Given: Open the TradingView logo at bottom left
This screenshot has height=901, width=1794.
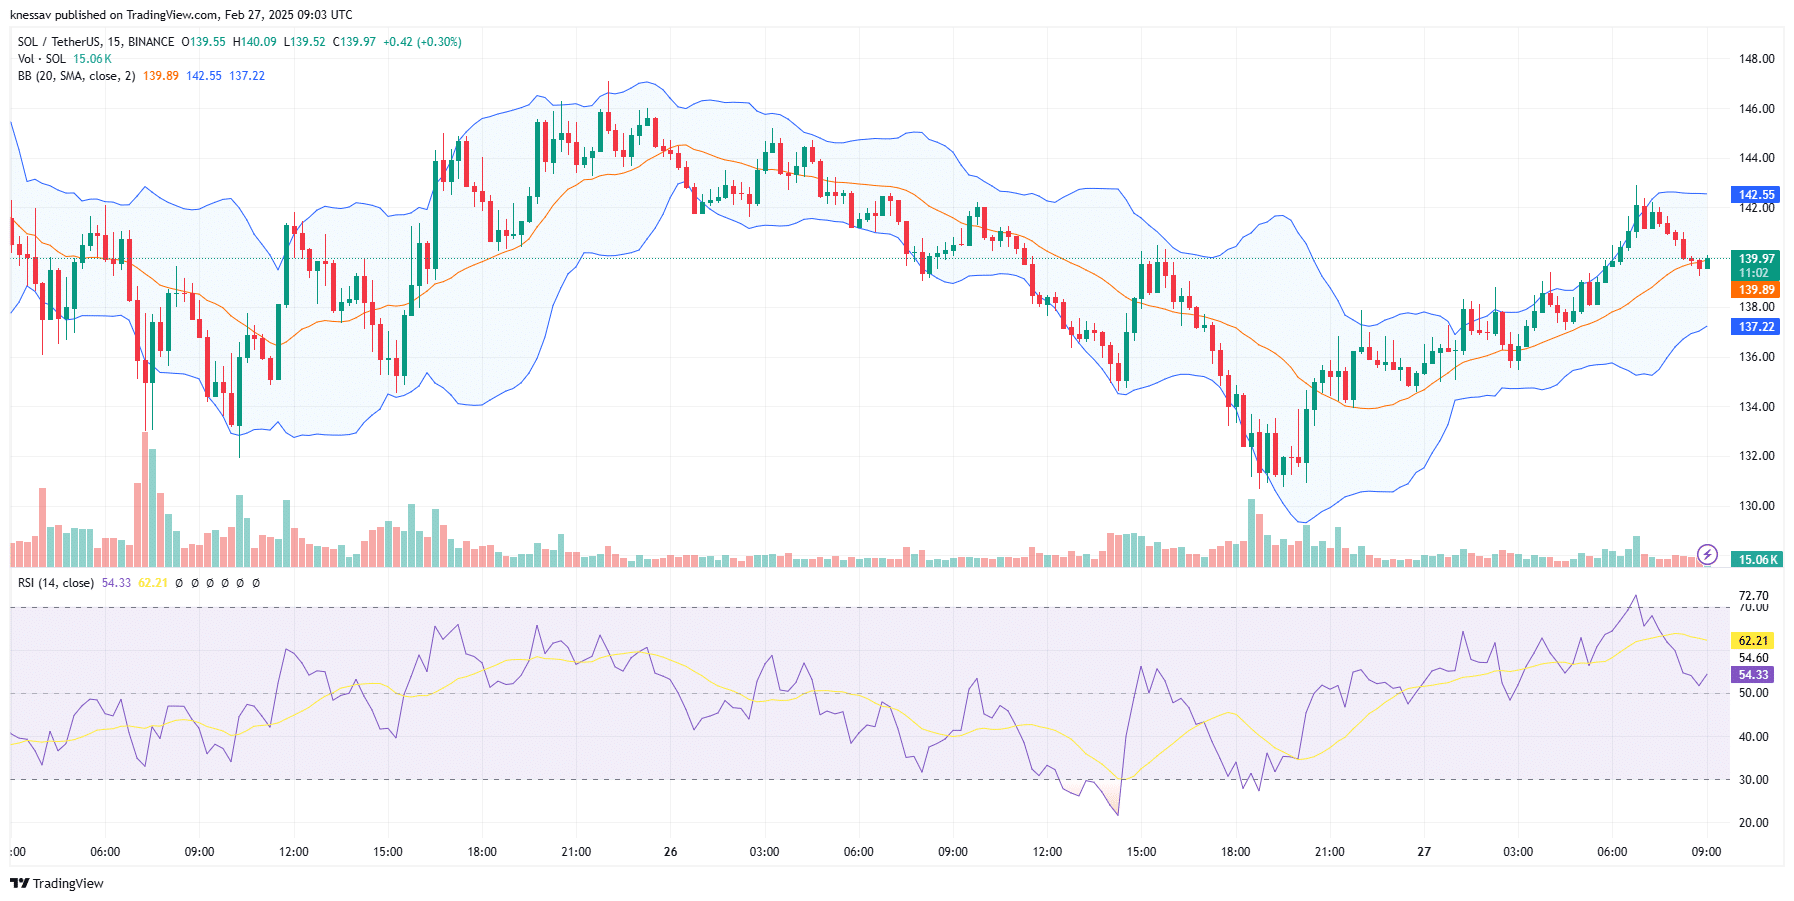Looking at the screenshot, I should 57,883.
